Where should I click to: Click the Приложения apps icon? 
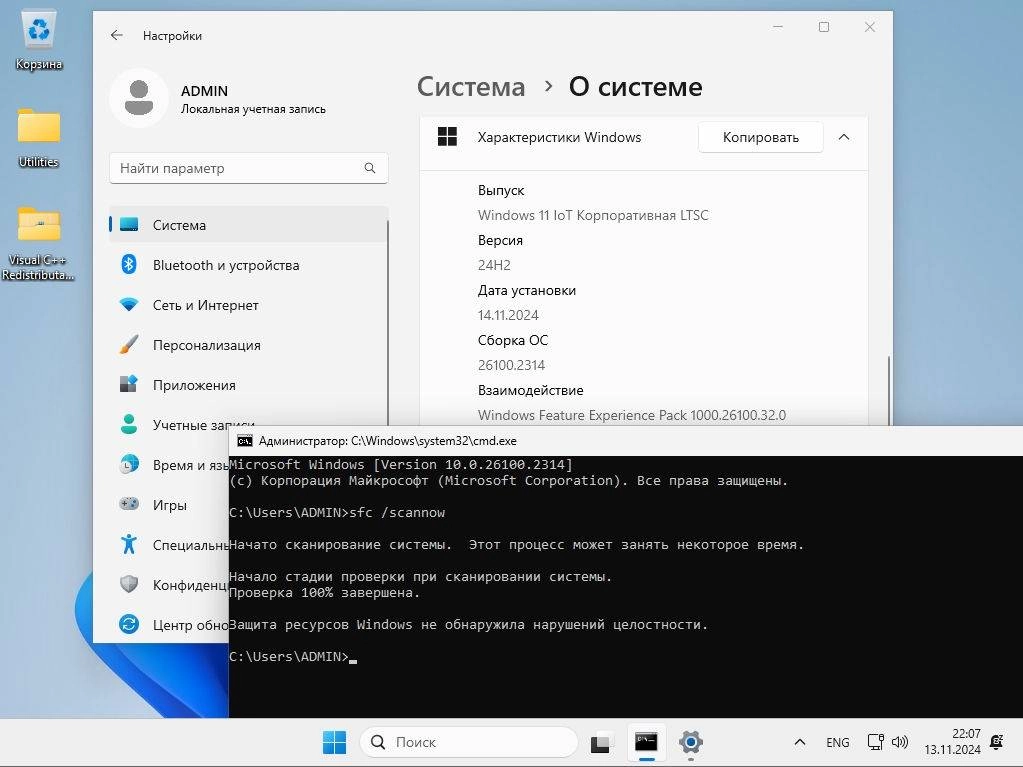pyautogui.click(x=129, y=384)
